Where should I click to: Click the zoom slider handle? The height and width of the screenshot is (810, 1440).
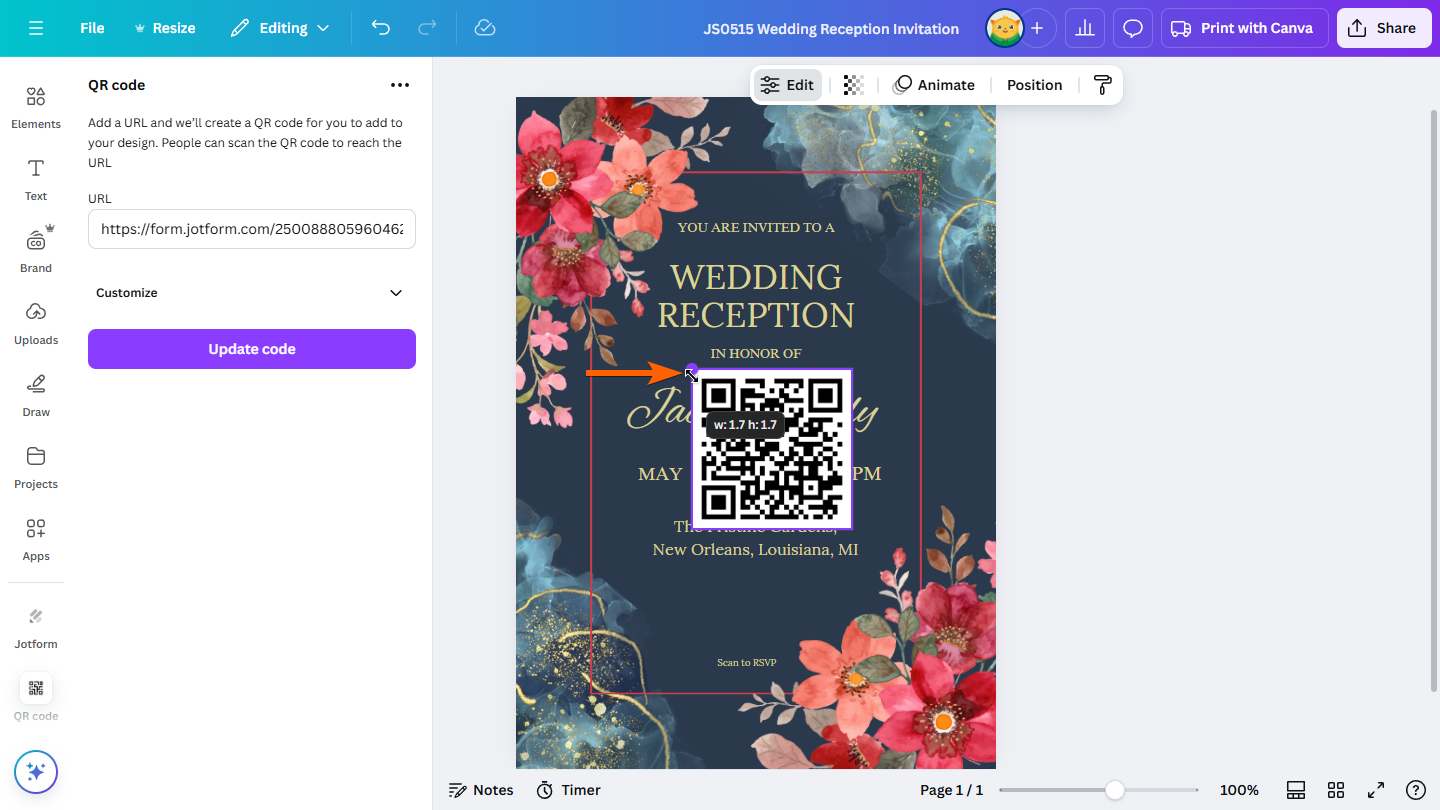(x=1115, y=790)
